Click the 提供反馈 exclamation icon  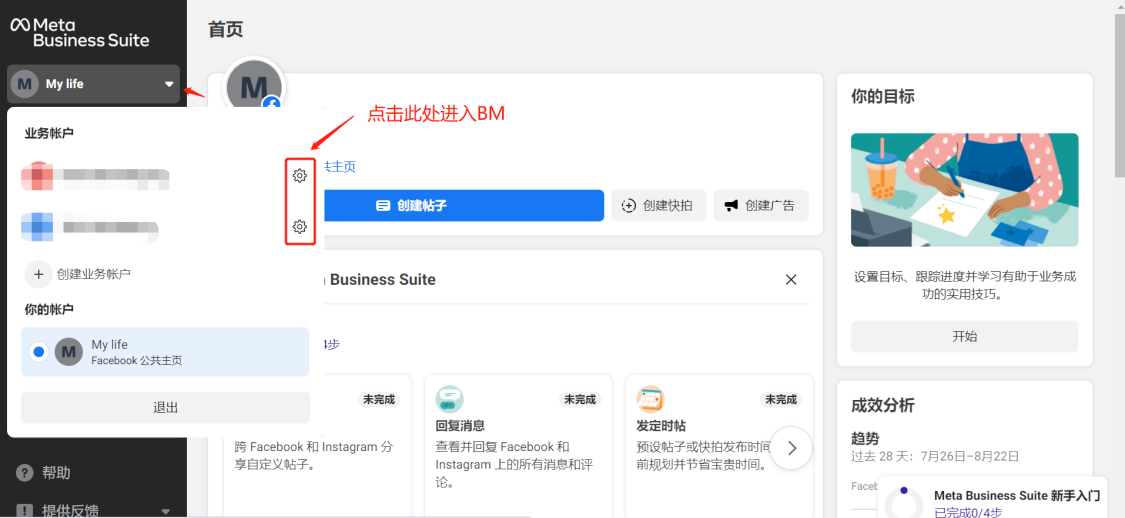click(25, 511)
